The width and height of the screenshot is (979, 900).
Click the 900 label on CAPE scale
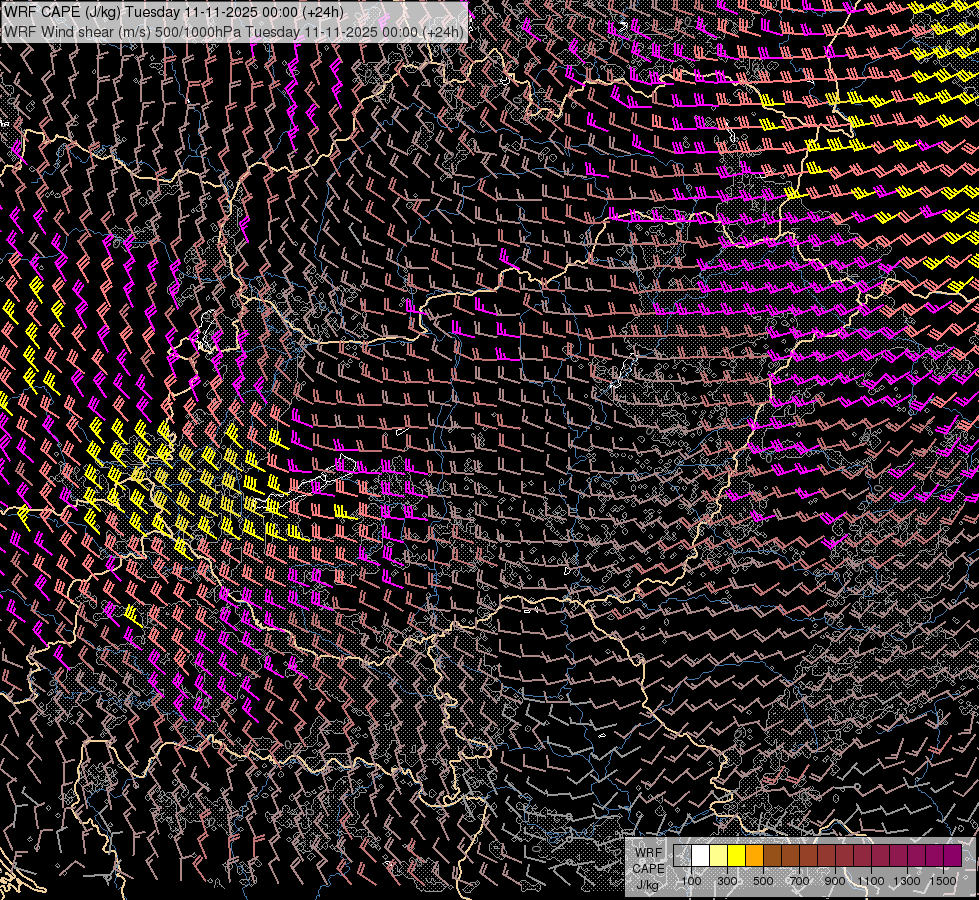[835, 881]
